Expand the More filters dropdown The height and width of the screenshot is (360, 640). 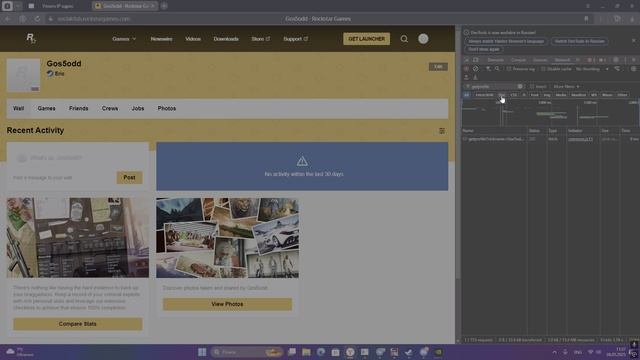567,87
